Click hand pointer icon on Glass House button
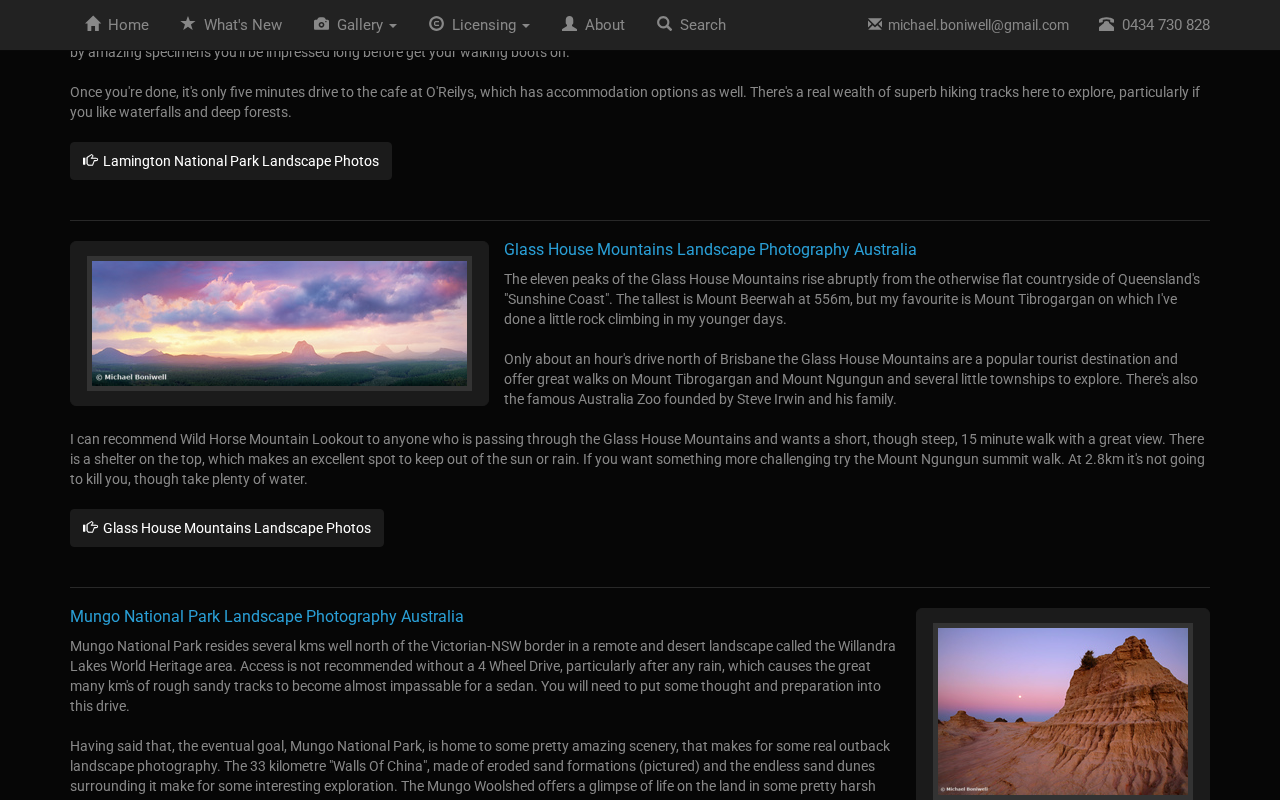 (90, 527)
